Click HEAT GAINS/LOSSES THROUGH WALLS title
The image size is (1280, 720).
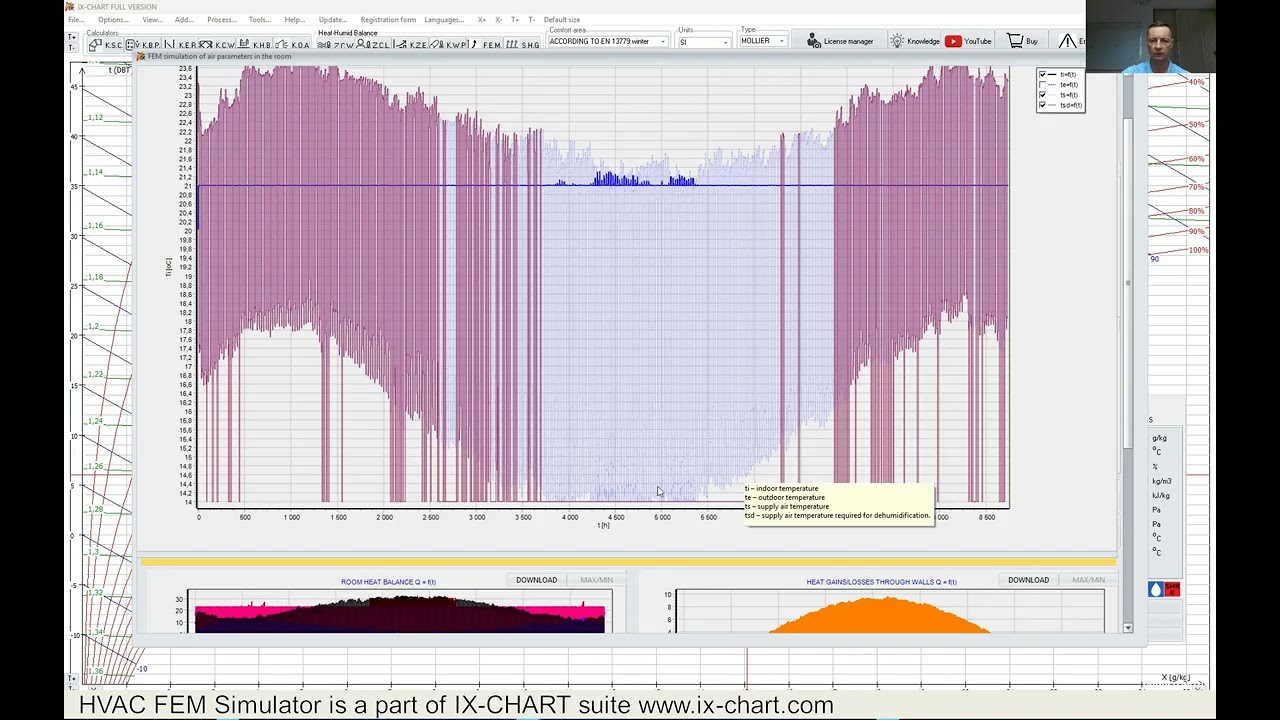(881, 582)
